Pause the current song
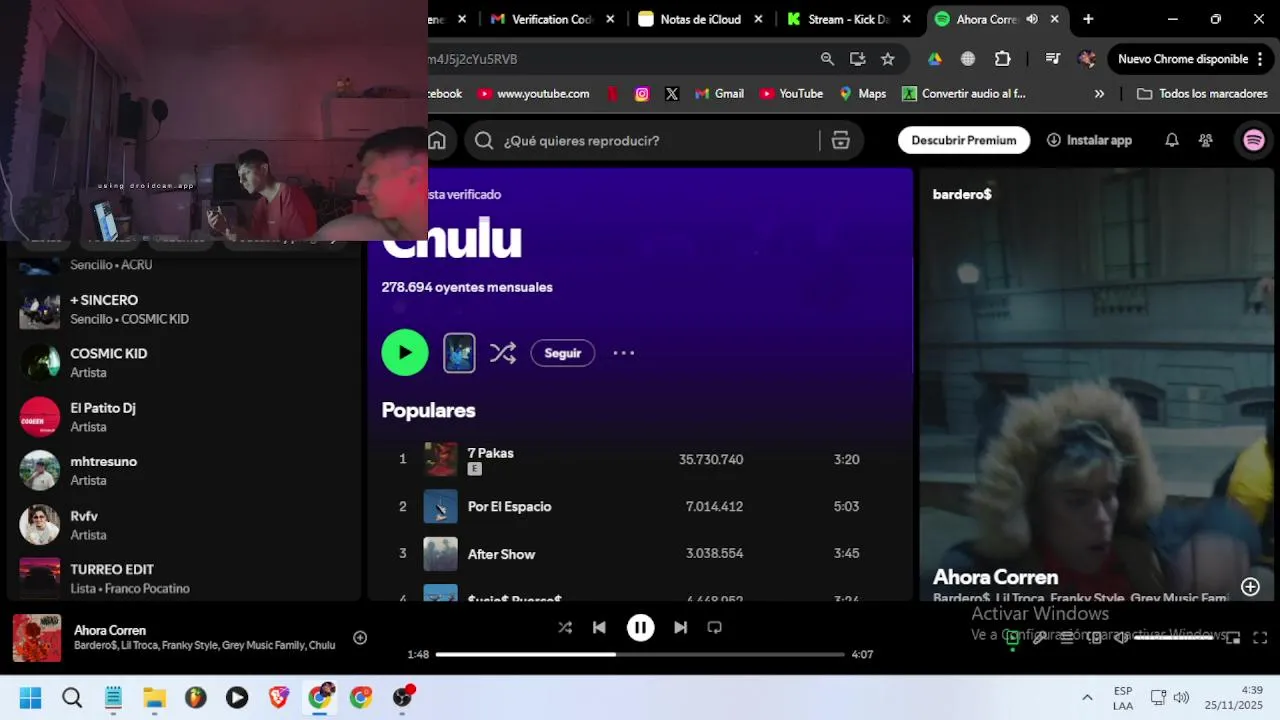 pyautogui.click(x=640, y=627)
